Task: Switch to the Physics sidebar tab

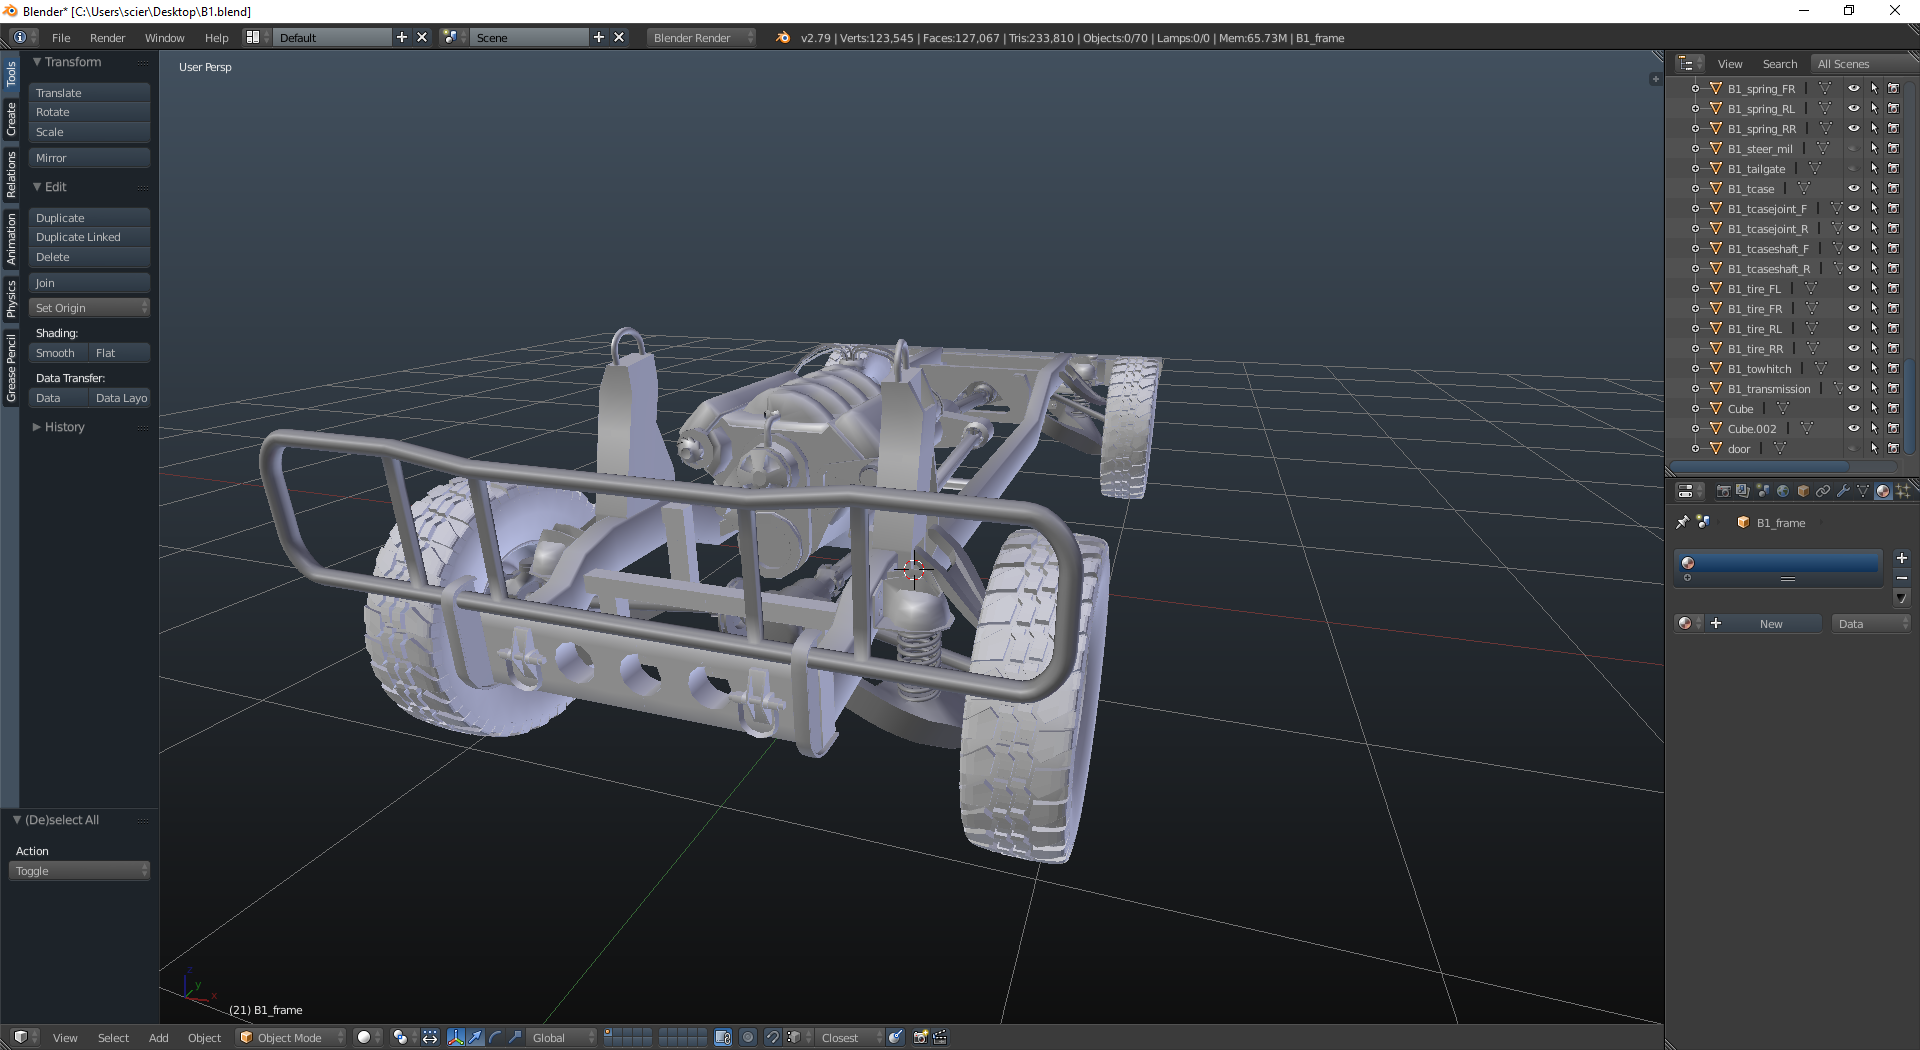Action: pyautogui.click(x=11, y=298)
